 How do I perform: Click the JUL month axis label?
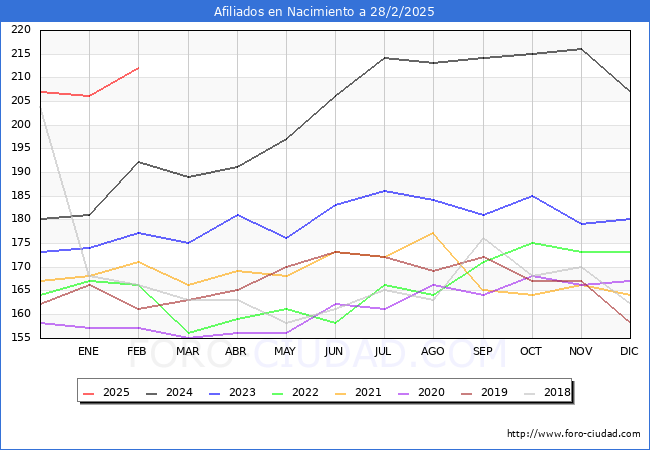click(x=382, y=351)
